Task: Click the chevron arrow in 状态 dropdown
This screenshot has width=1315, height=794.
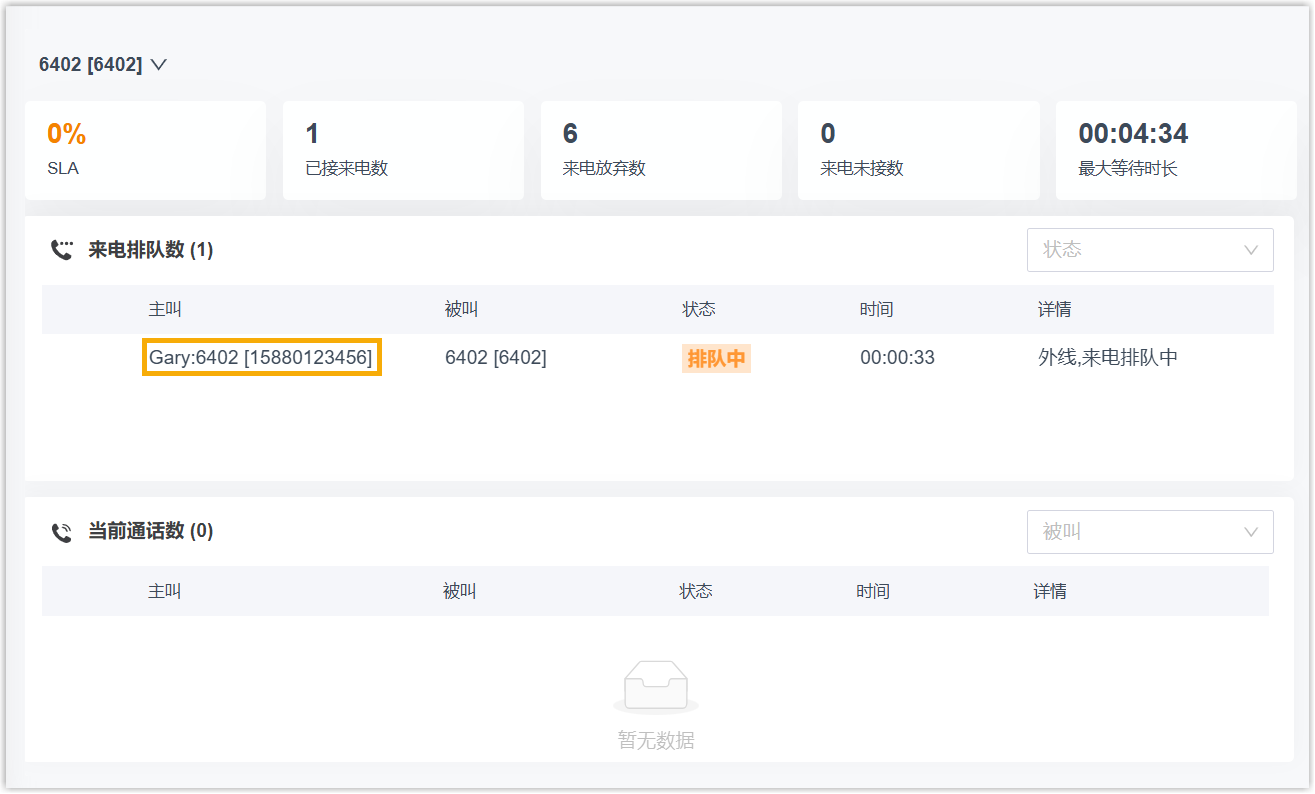Action: 1250,250
